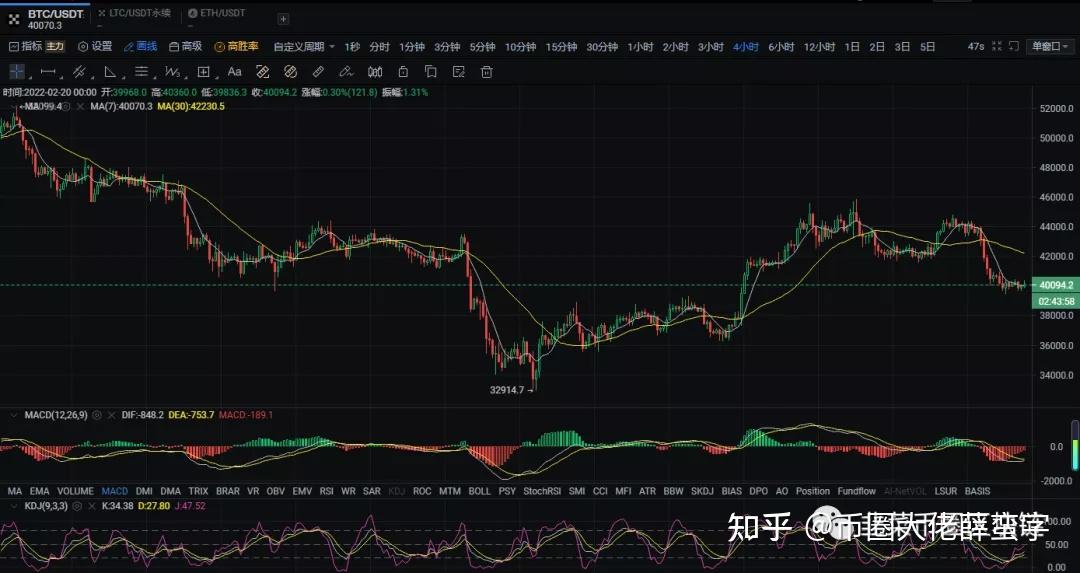
Task: Remove the MACD indicator with its X
Action: 112,415
